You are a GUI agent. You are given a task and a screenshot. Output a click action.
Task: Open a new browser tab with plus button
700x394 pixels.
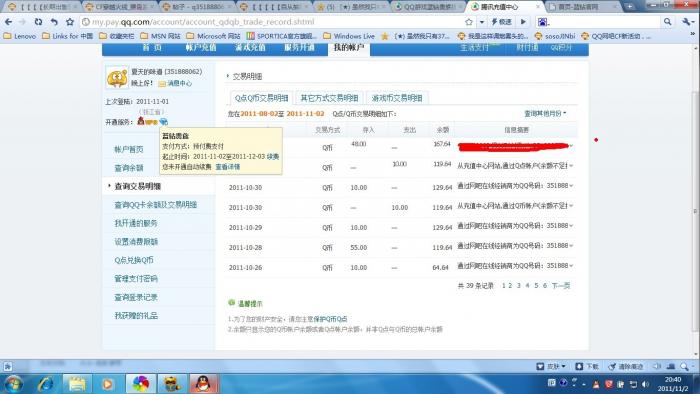tap(629, 6)
